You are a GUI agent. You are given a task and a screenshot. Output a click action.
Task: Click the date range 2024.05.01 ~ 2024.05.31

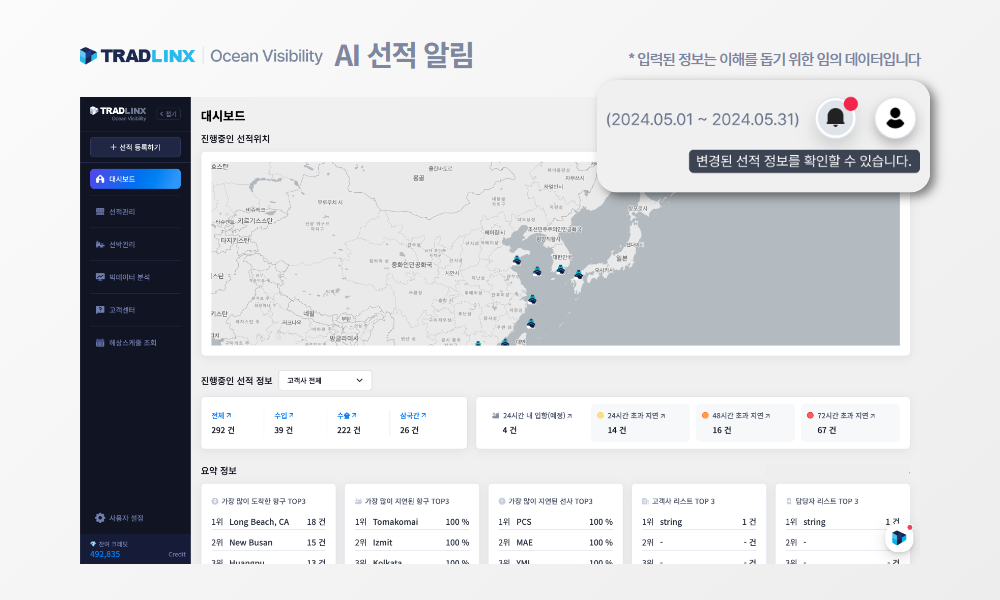click(703, 119)
